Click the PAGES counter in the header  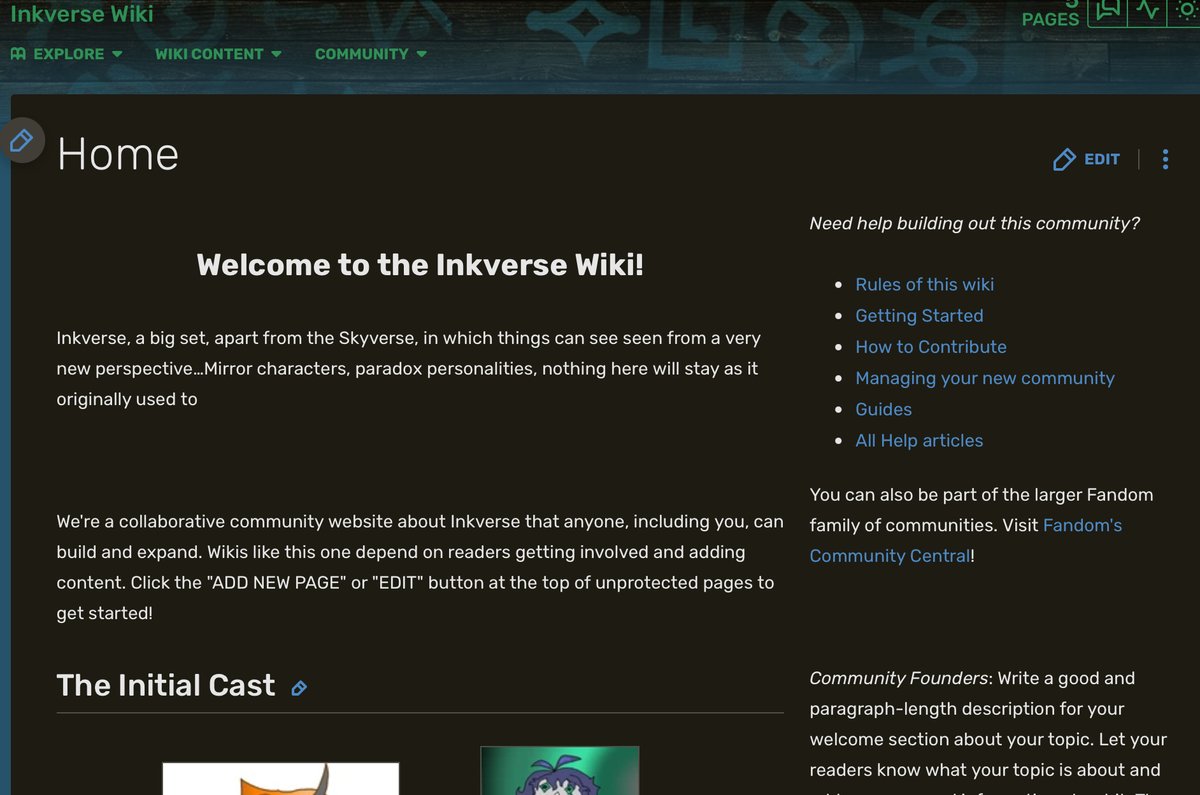1050,14
